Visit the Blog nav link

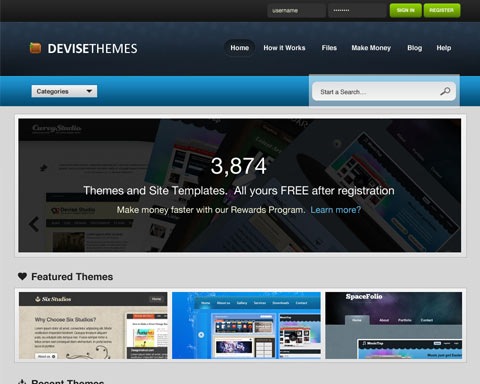coord(415,48)
